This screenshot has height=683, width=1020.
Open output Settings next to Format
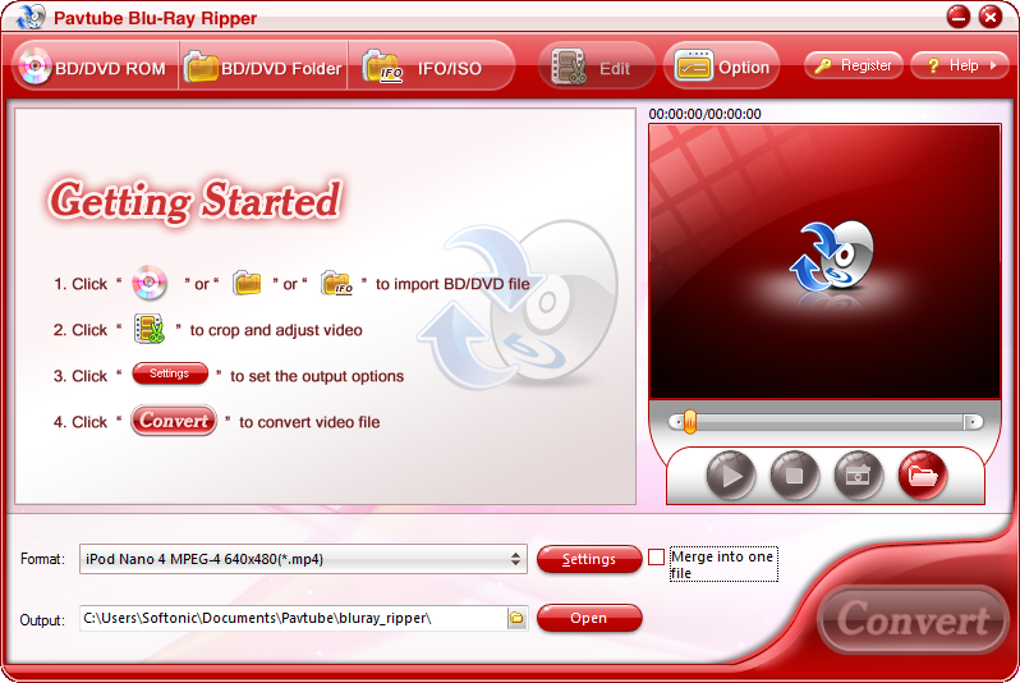589,559
